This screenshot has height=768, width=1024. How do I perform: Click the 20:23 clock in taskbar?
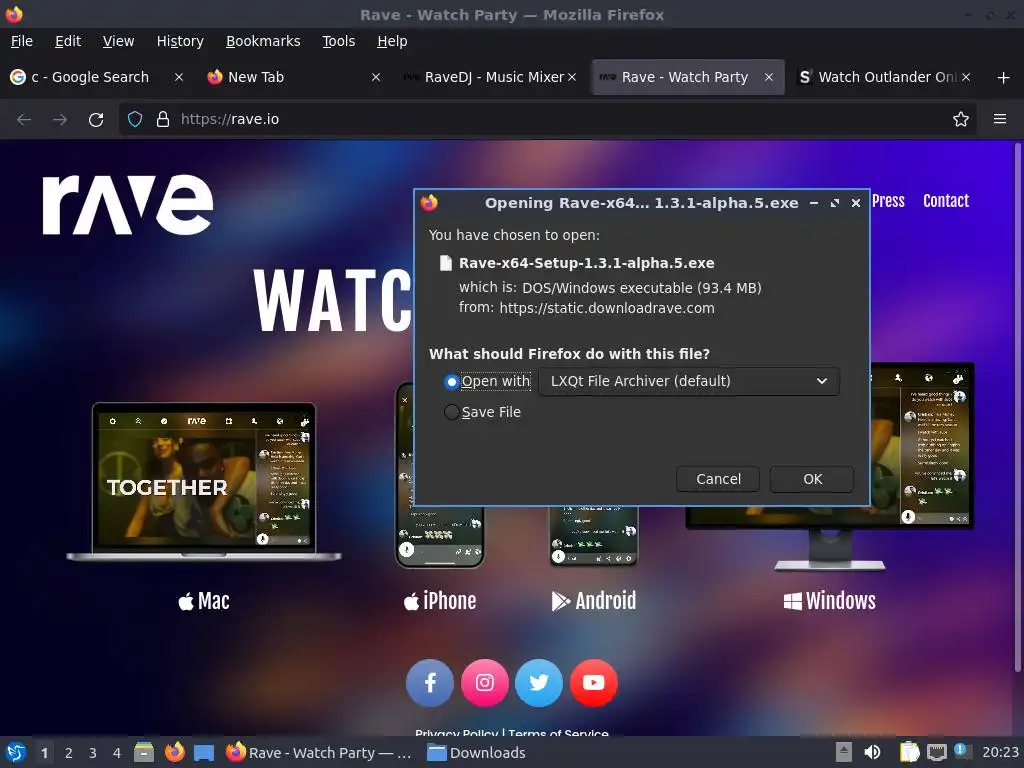1000,753
